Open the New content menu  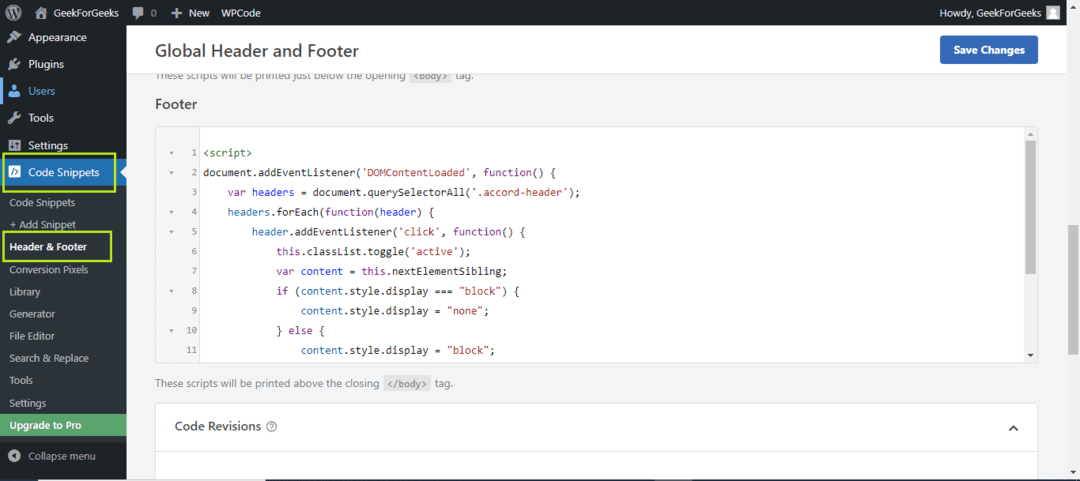(x=190, y=12)
